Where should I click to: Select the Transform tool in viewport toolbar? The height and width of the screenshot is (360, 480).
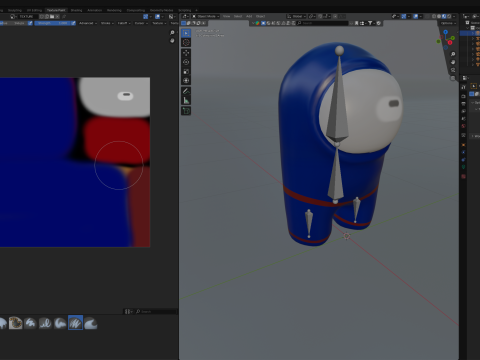186,81
